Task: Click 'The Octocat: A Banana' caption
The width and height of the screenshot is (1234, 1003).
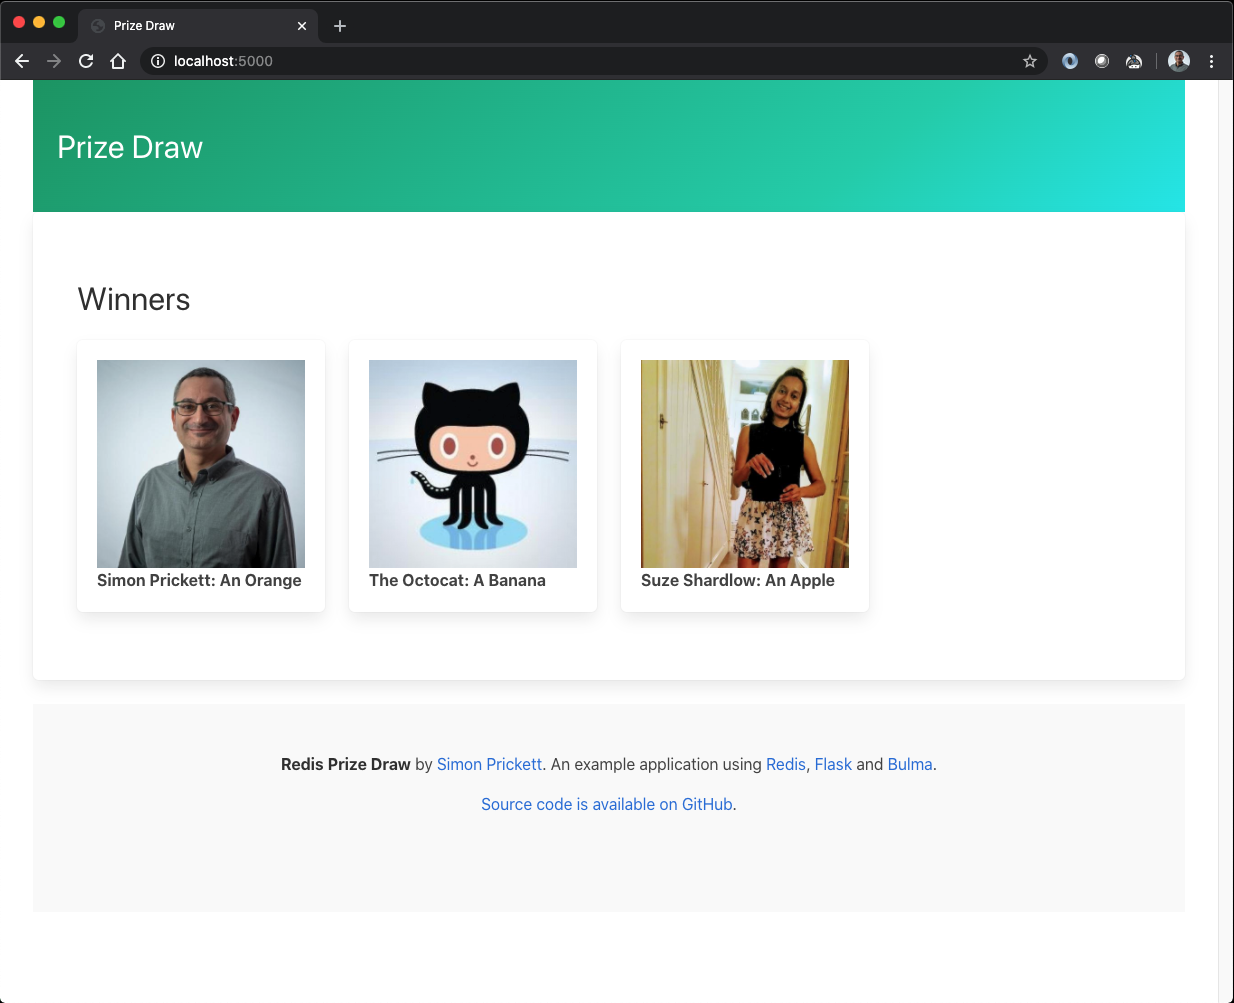Action: coord(457,580)
